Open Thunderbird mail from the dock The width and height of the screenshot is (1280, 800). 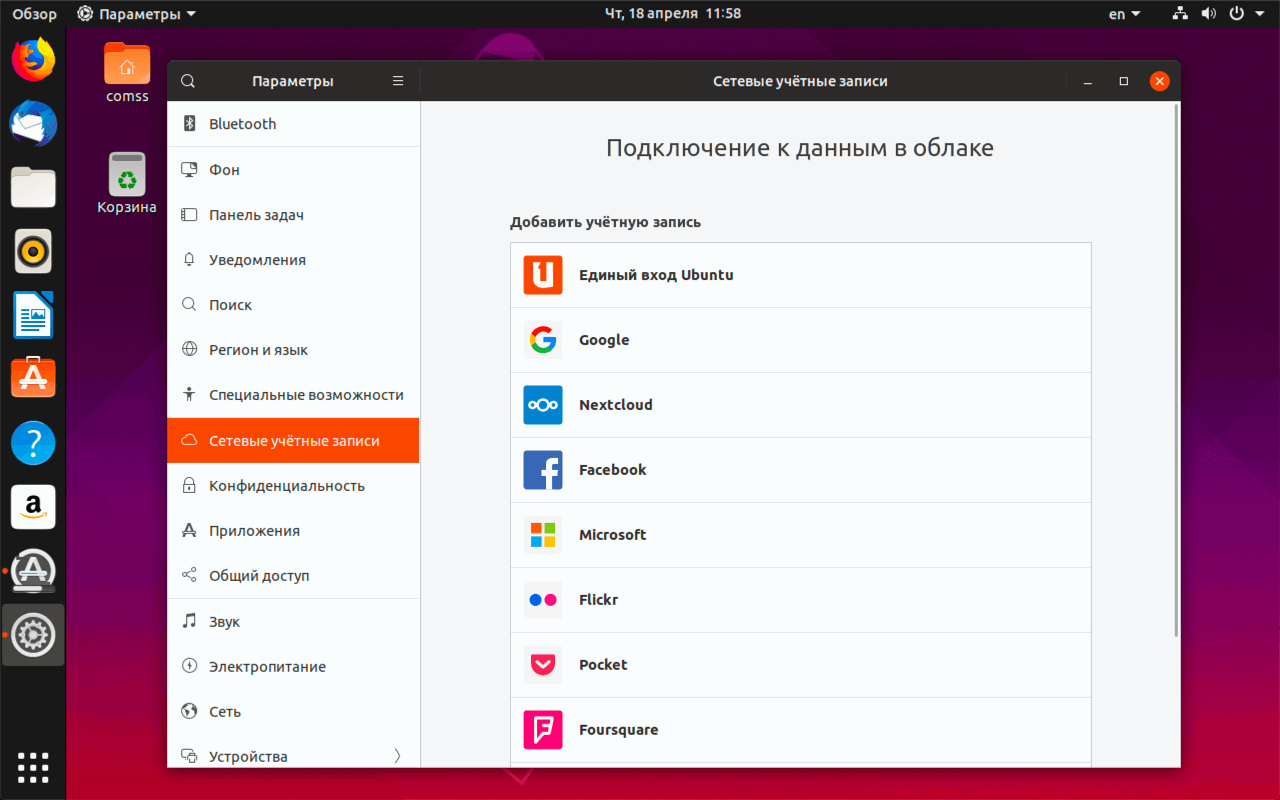tap(33, 124)
